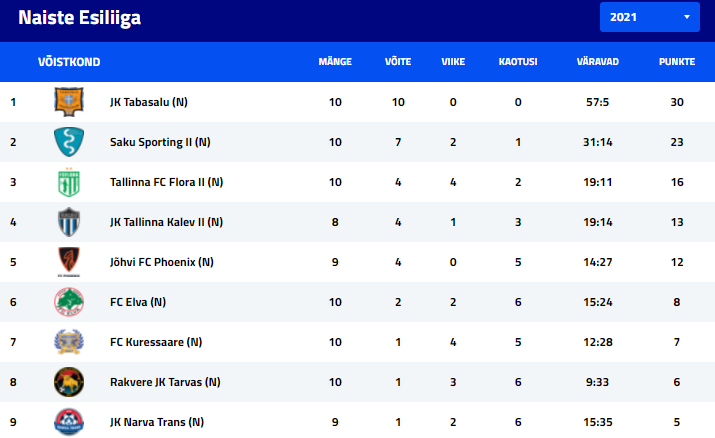Open the Saku Sporting II (N) team link
Viewport: 715px width, 438px height.
click(160, 142)
